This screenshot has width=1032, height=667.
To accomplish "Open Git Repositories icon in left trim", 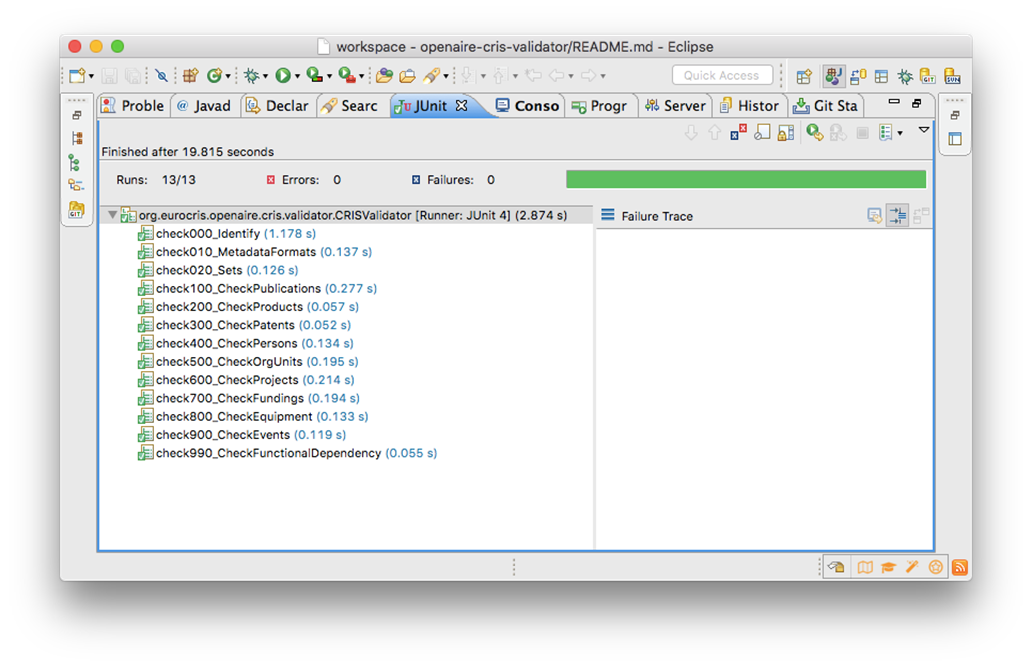I will (76, 209).
